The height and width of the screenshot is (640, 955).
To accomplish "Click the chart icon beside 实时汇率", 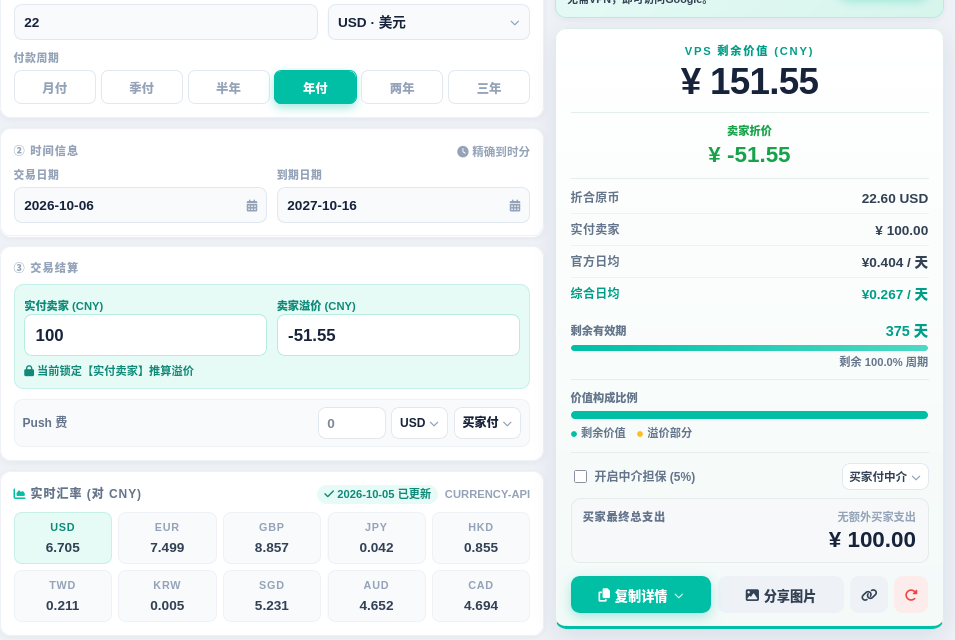I will [19, 494].
